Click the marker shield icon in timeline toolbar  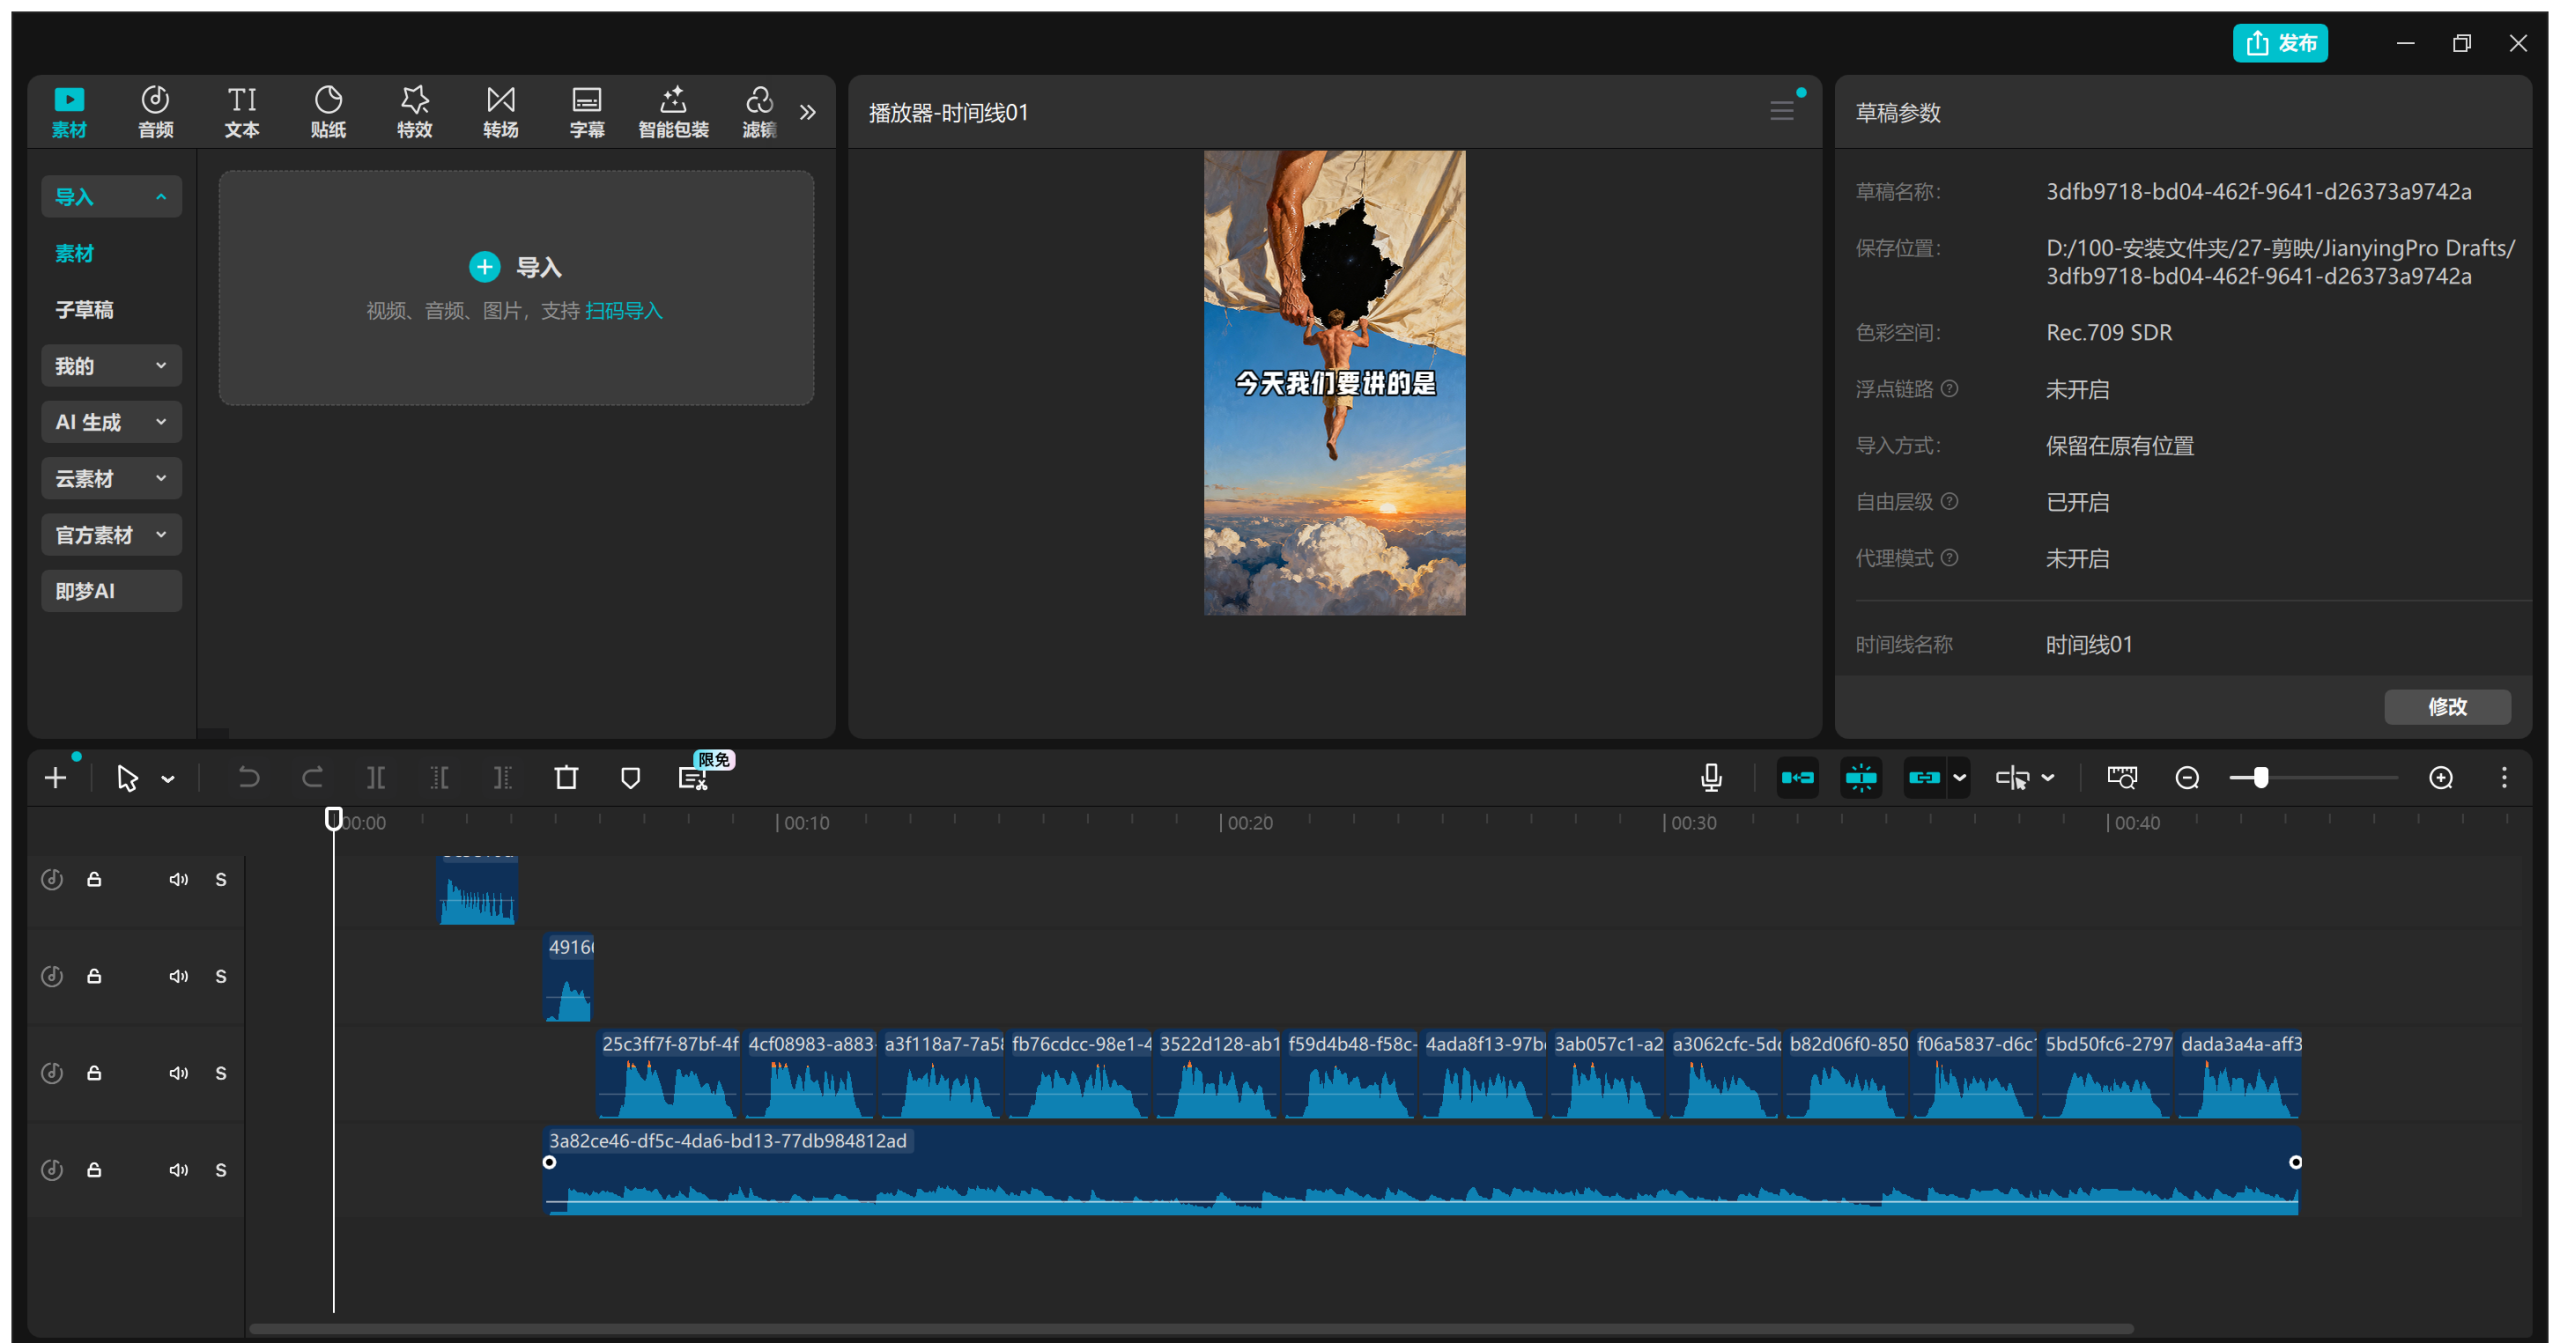coord(630,777)
